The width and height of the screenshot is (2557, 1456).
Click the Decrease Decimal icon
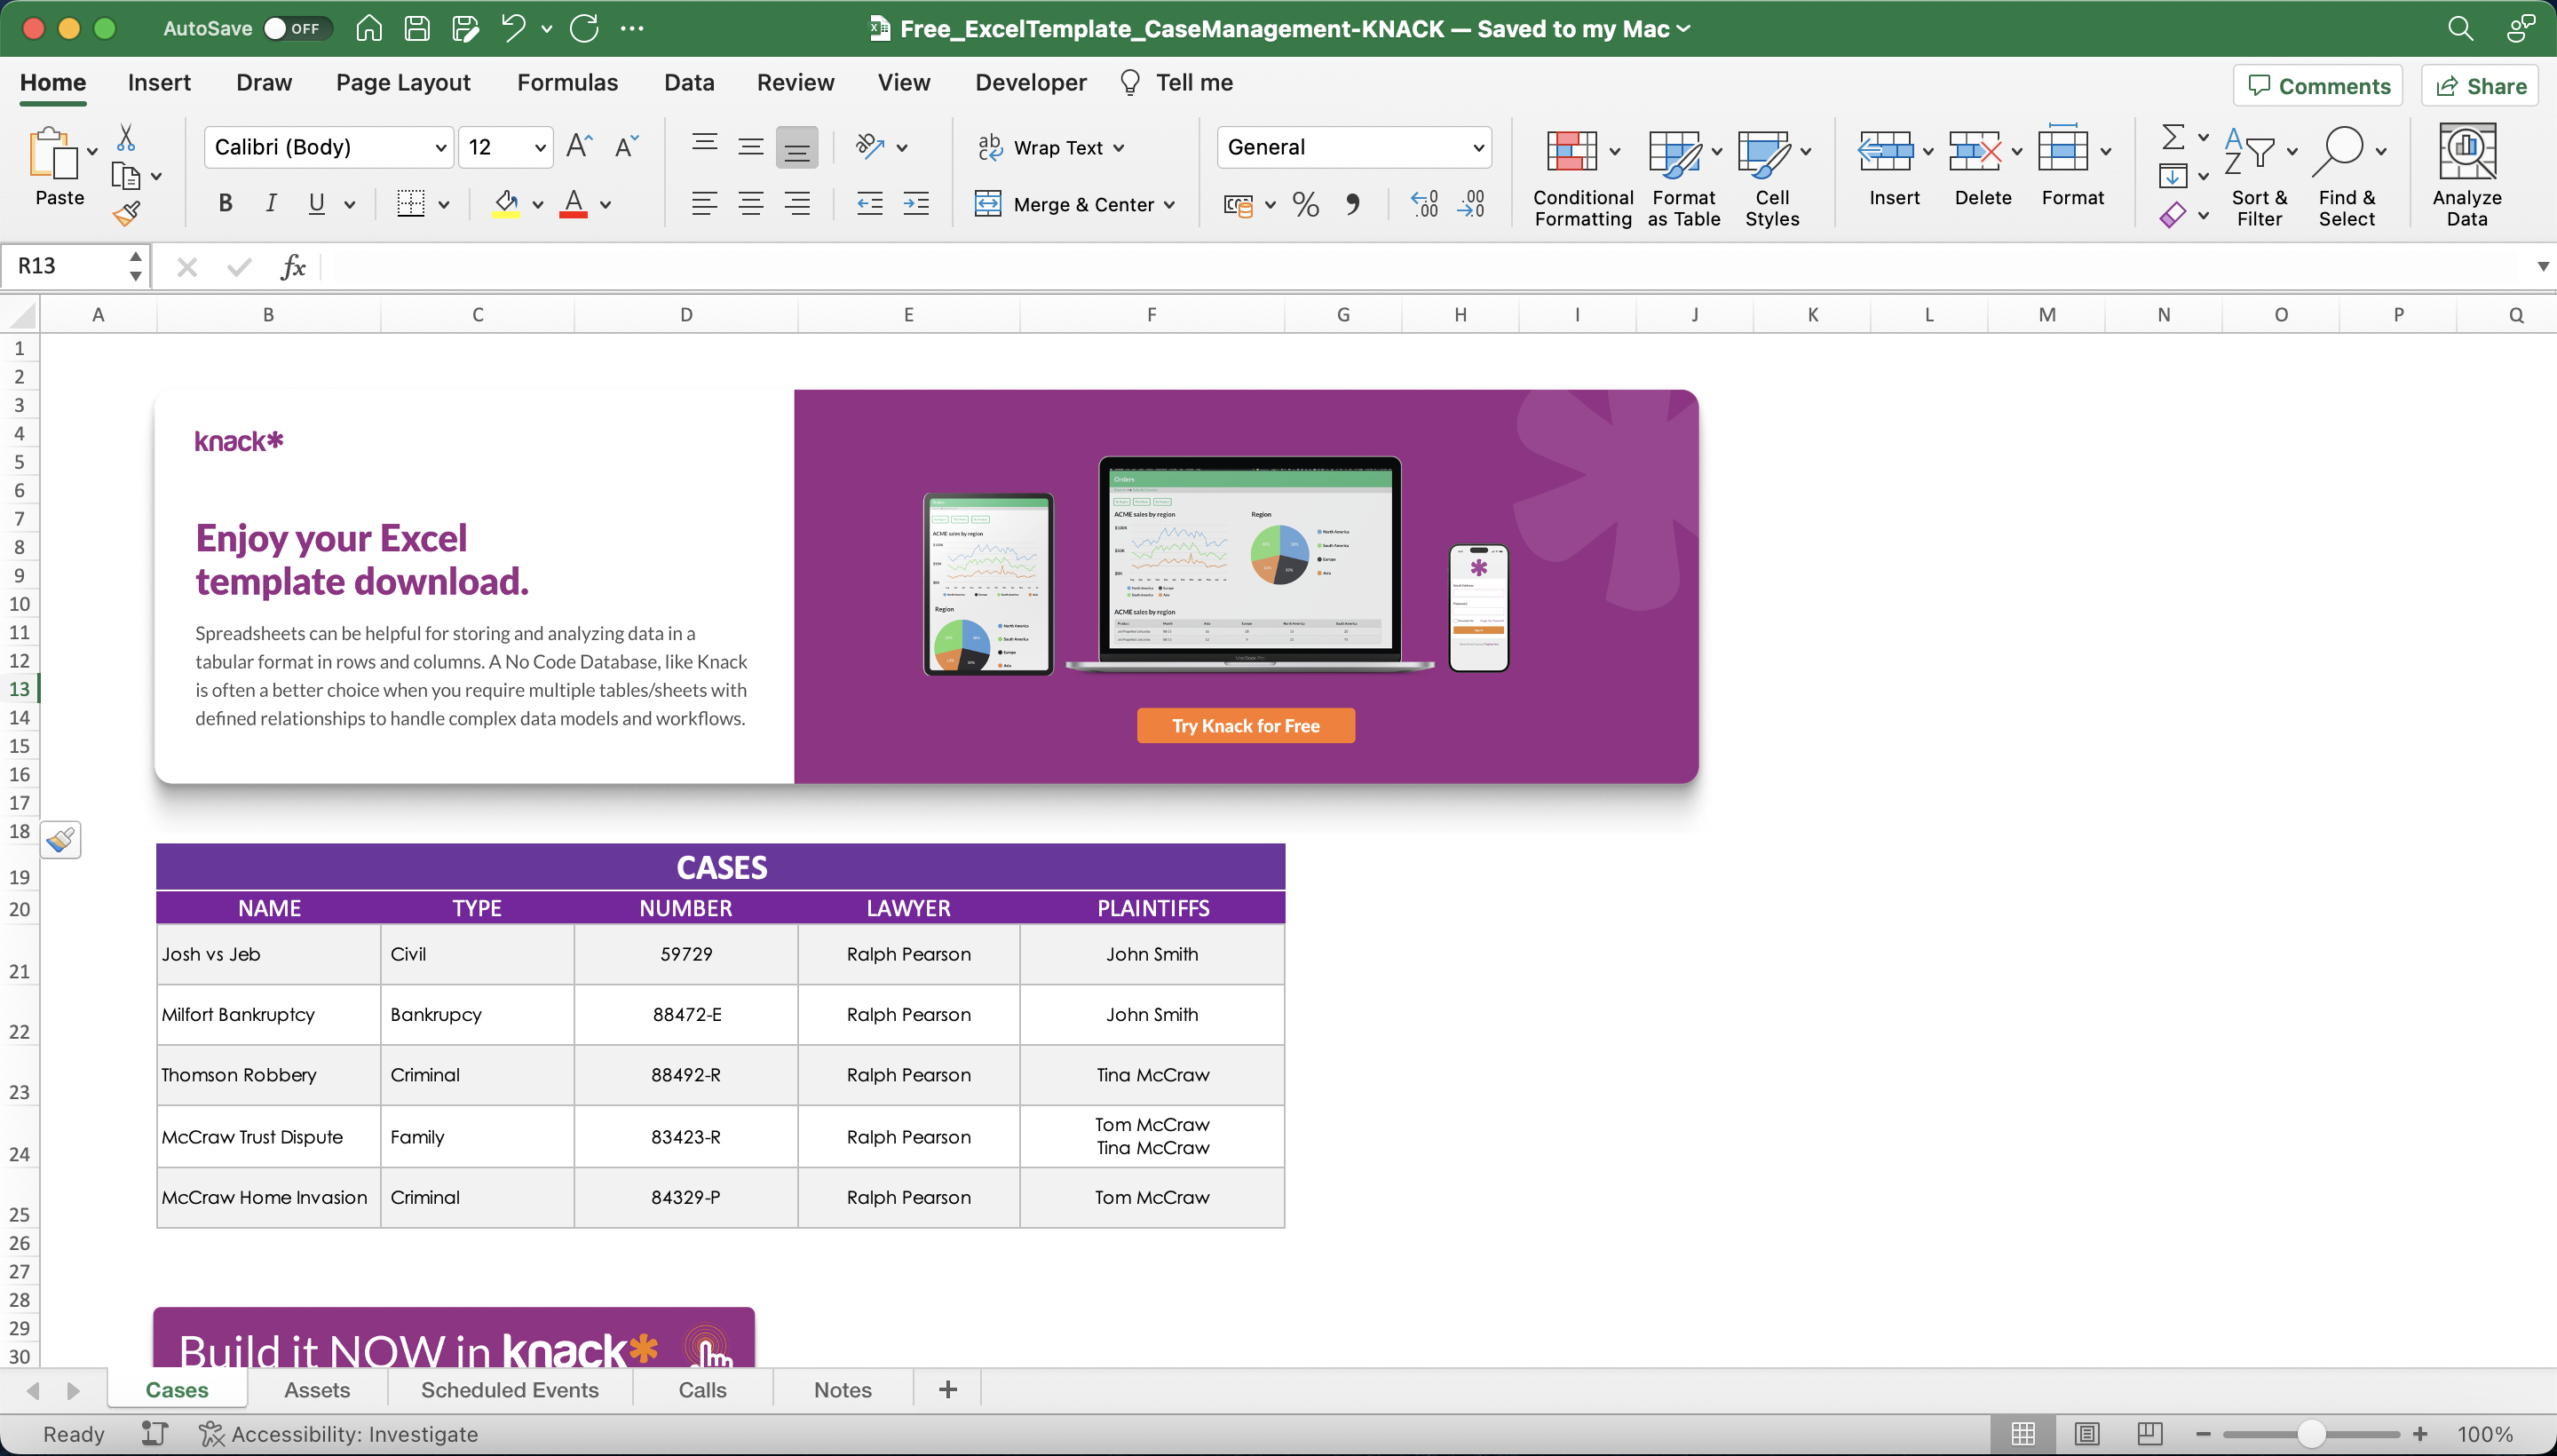pos(1472,204)
